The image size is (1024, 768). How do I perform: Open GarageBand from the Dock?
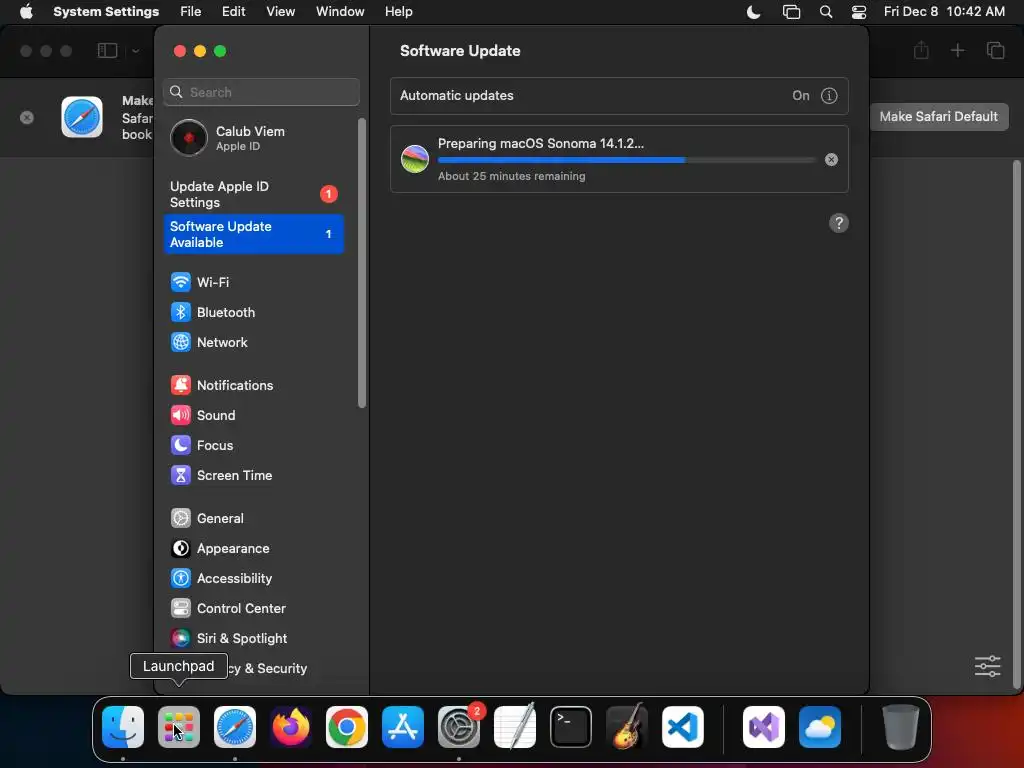click(x=627, y=727)
